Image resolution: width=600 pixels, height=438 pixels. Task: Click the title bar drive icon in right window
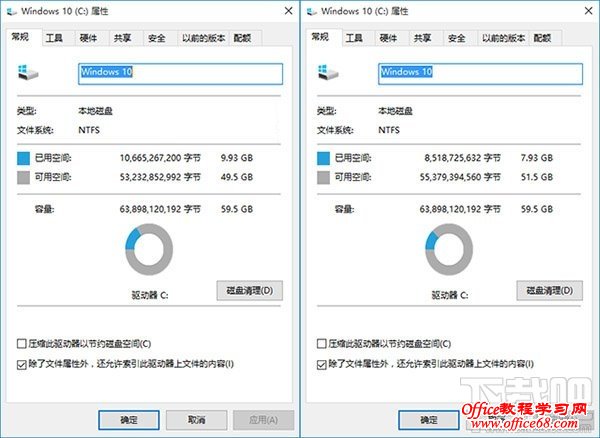tap(311, 11)
